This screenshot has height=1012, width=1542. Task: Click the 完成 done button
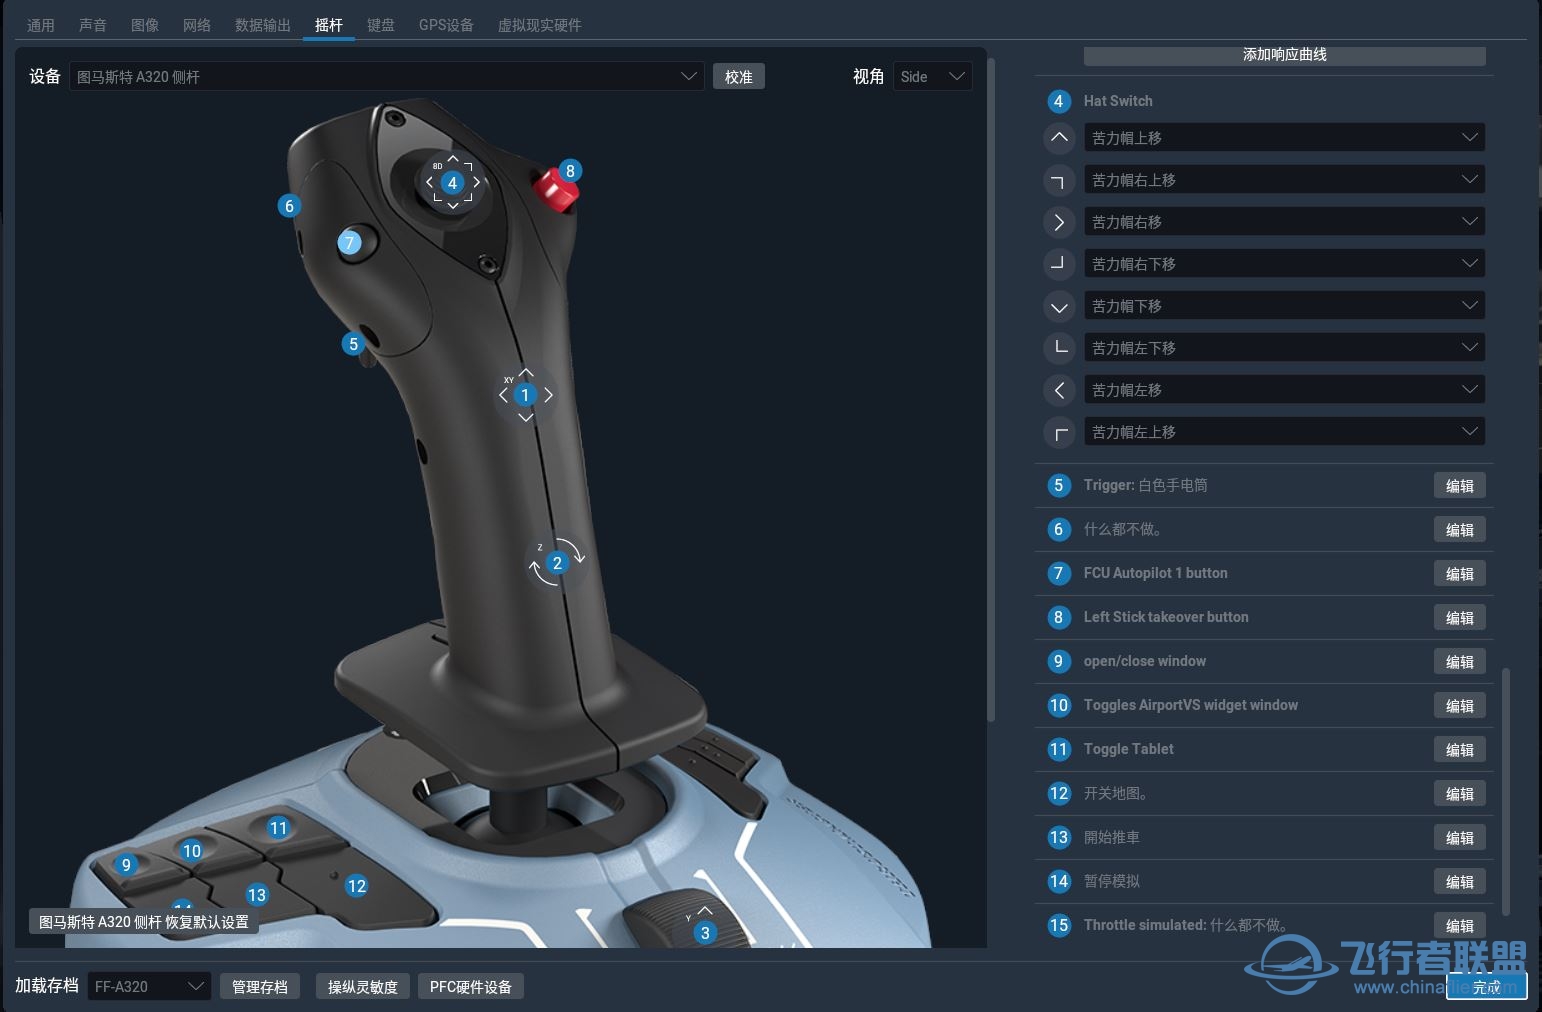click(x=1487, y=987)
